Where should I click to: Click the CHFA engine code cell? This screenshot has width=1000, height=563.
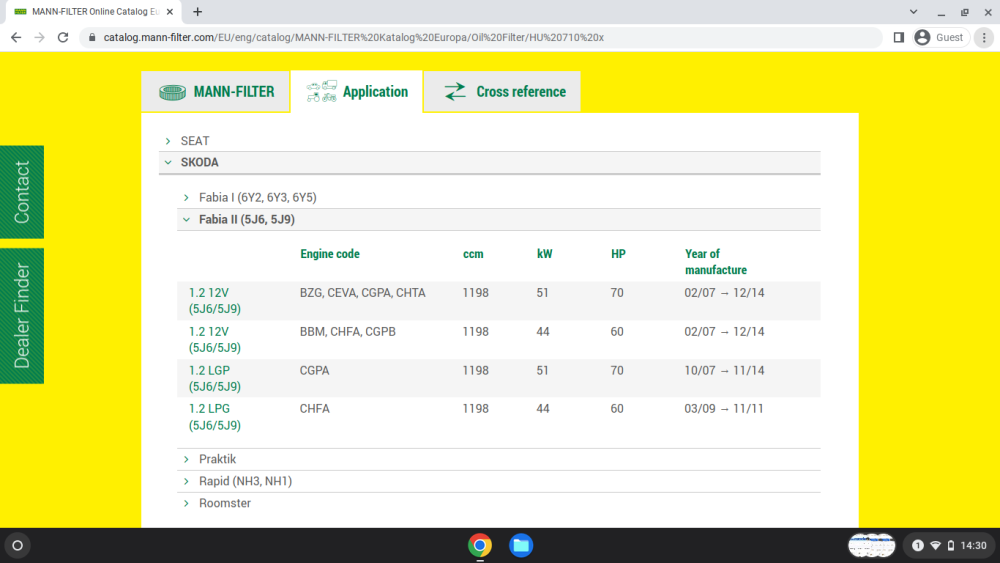point(314,409)
